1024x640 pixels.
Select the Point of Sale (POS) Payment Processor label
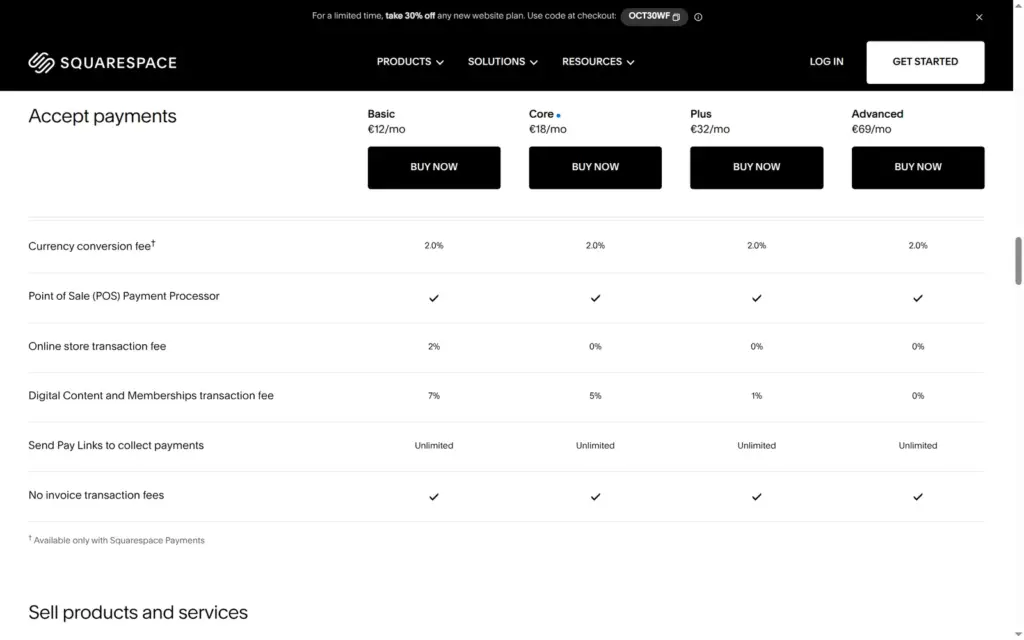tap(123, 296)
